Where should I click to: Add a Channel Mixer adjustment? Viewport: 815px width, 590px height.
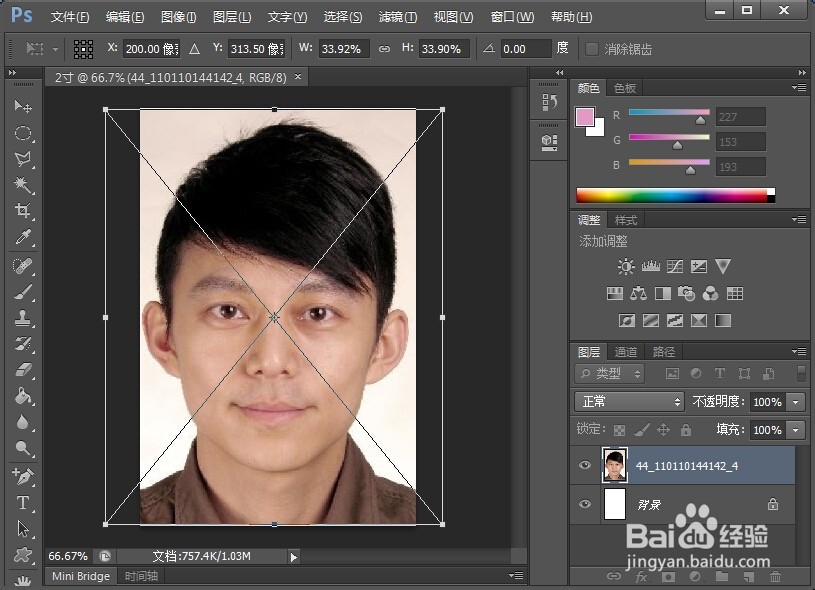(x=711, y=294)
